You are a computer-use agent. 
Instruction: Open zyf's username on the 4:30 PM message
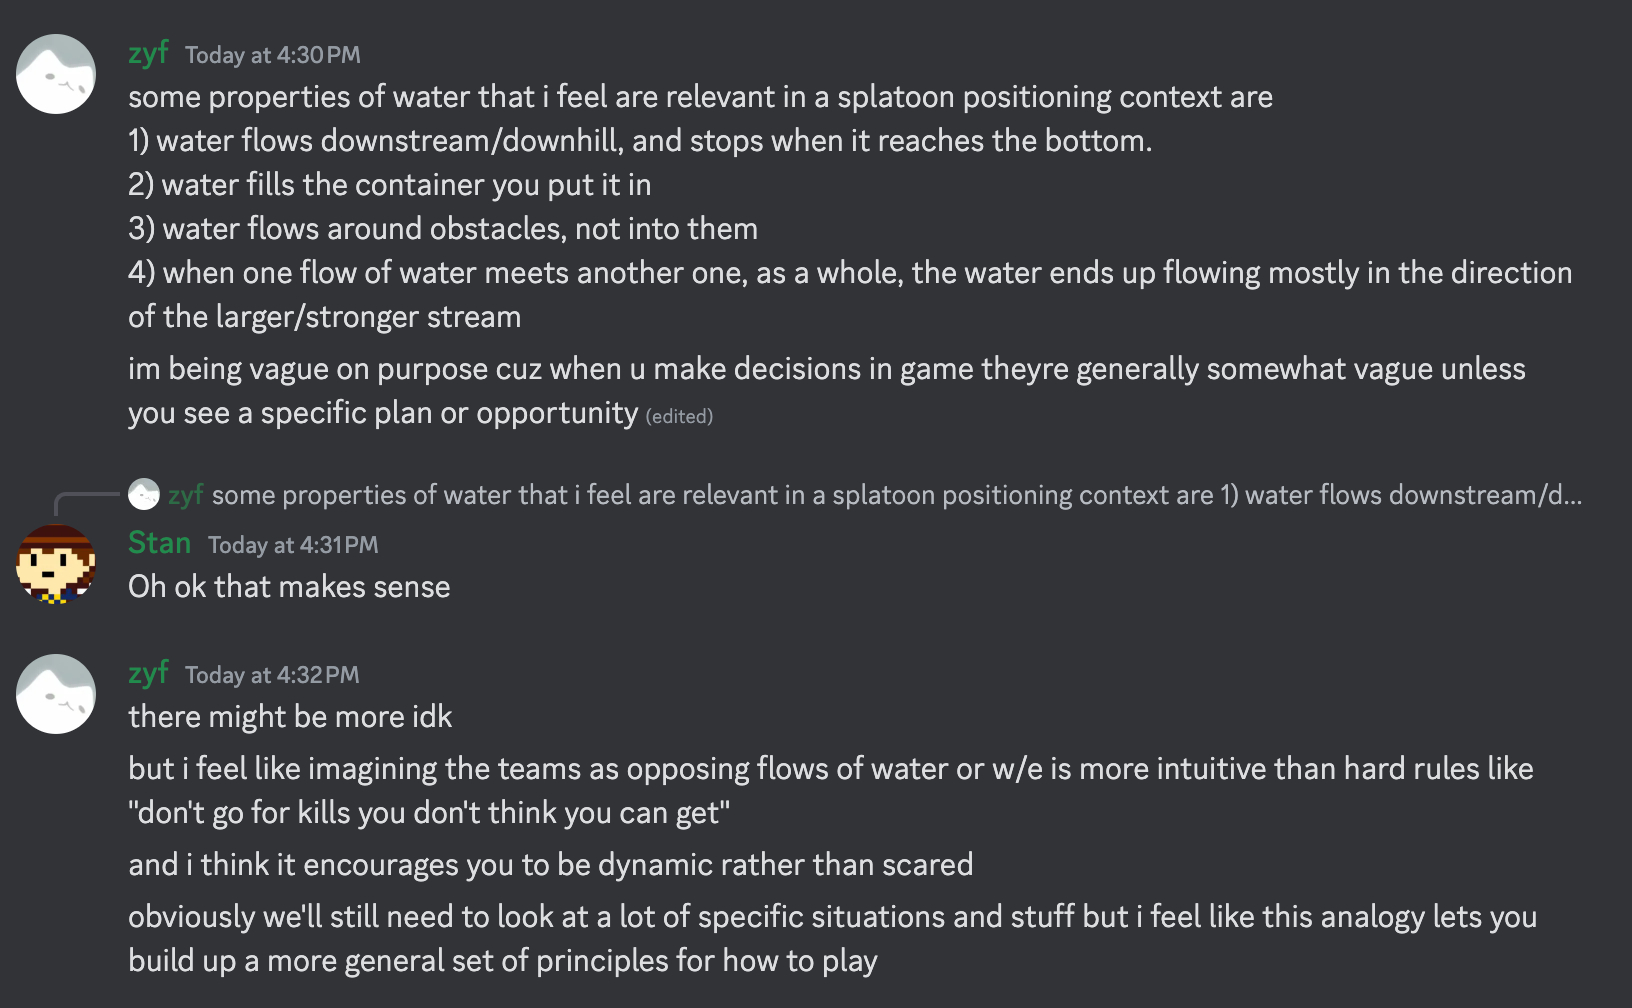(x=148, y=53)
